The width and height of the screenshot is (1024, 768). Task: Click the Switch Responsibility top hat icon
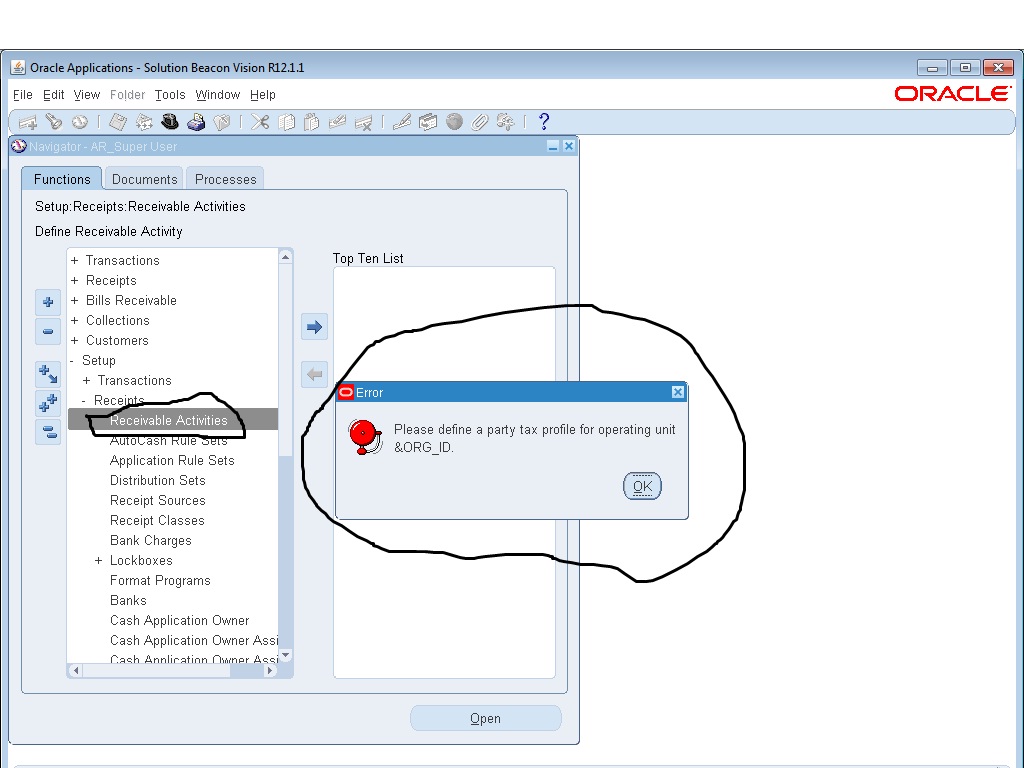click(x=170, y=122)
